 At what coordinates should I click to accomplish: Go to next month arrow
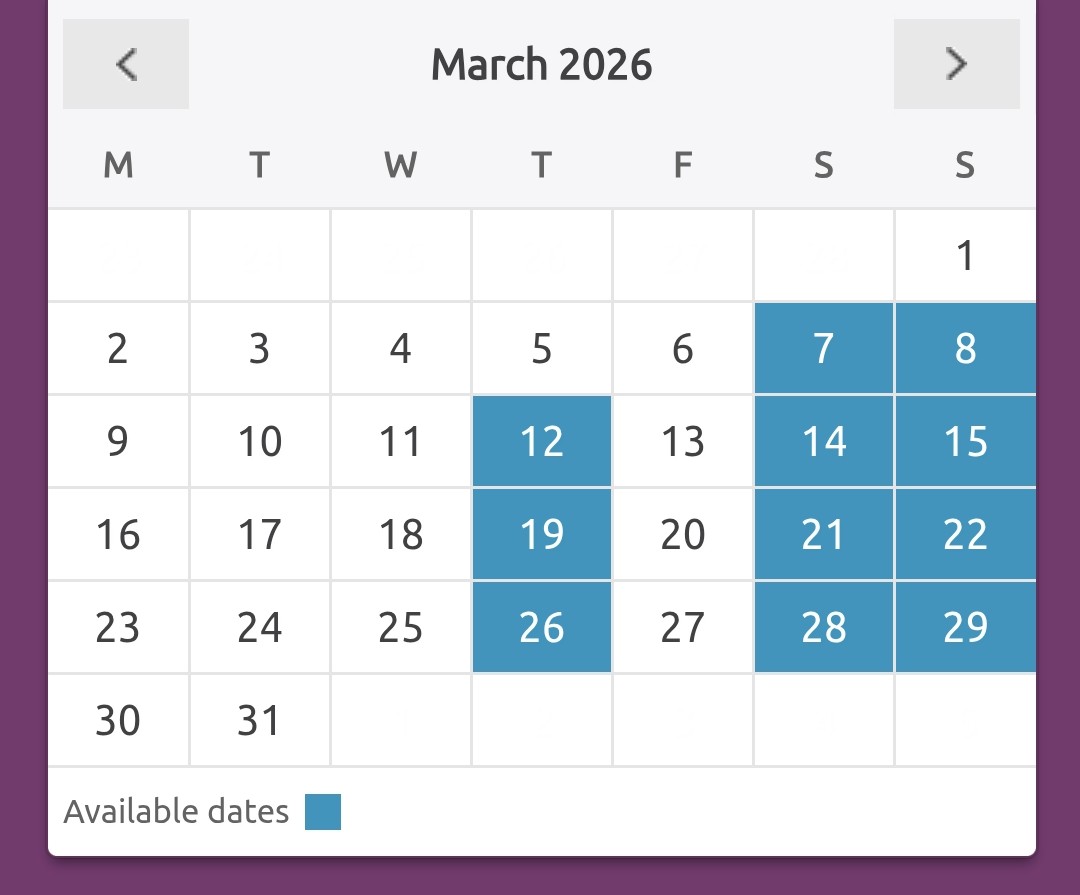pyautogui.click(x=956, y=64)
